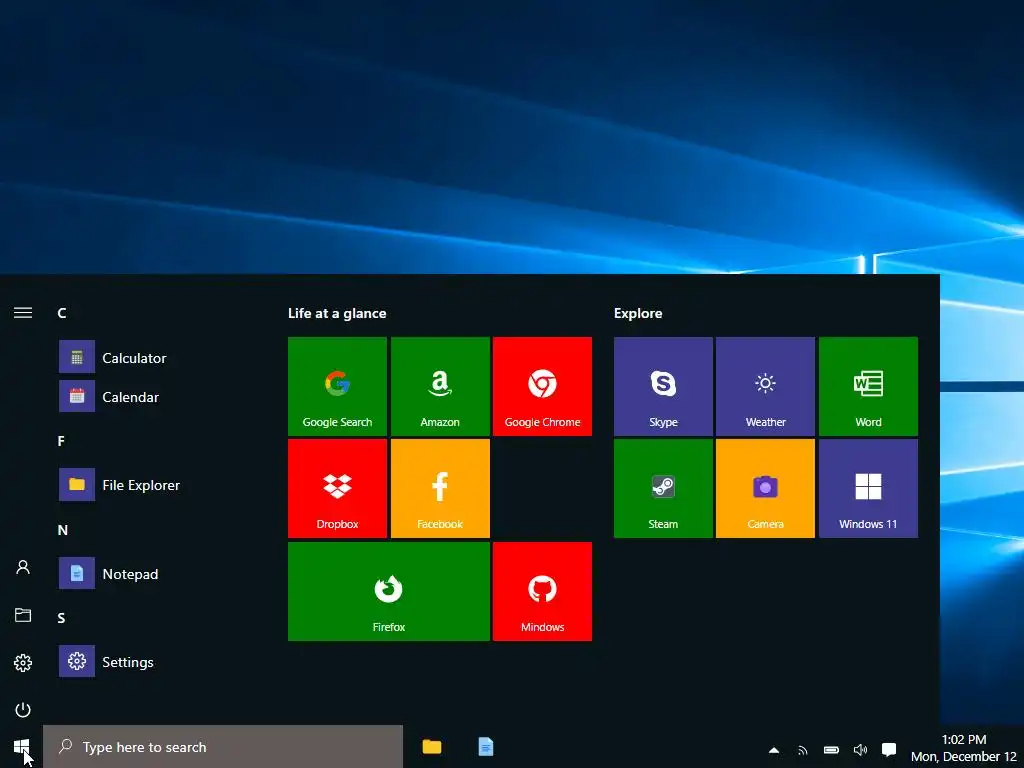Image resolution: width=1024 pixels, height=768 pixels.
Task: Click the Life at a glance group title
Action: (337, 313)
